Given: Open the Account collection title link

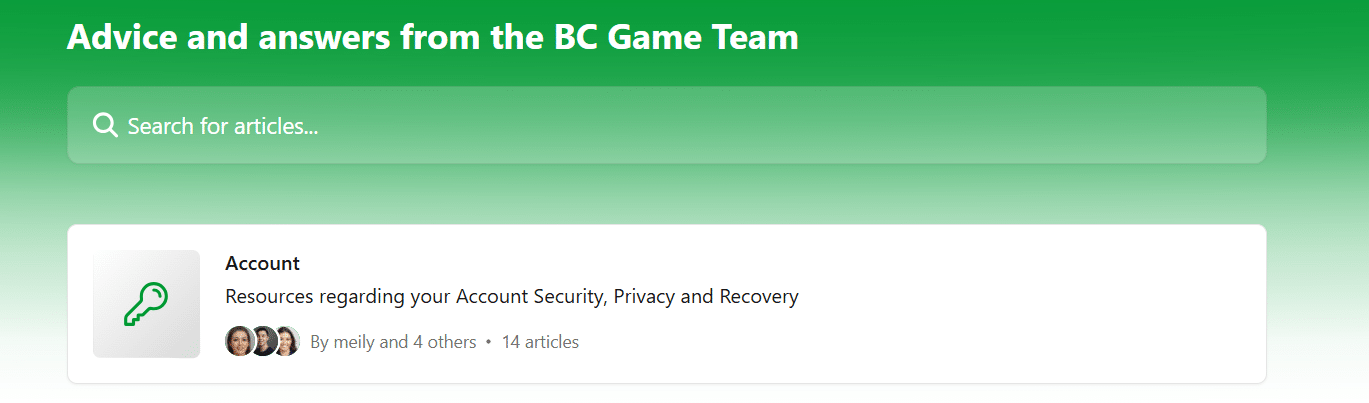Looking at the screenshot, I should (x=262, y=264).
